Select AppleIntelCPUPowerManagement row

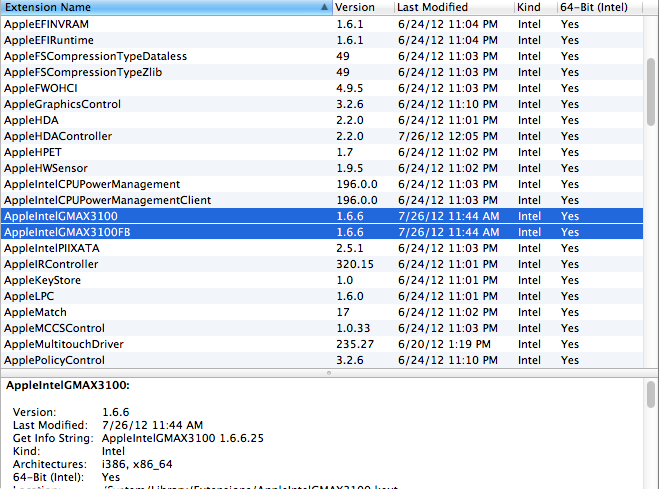[x=322, y=184]
